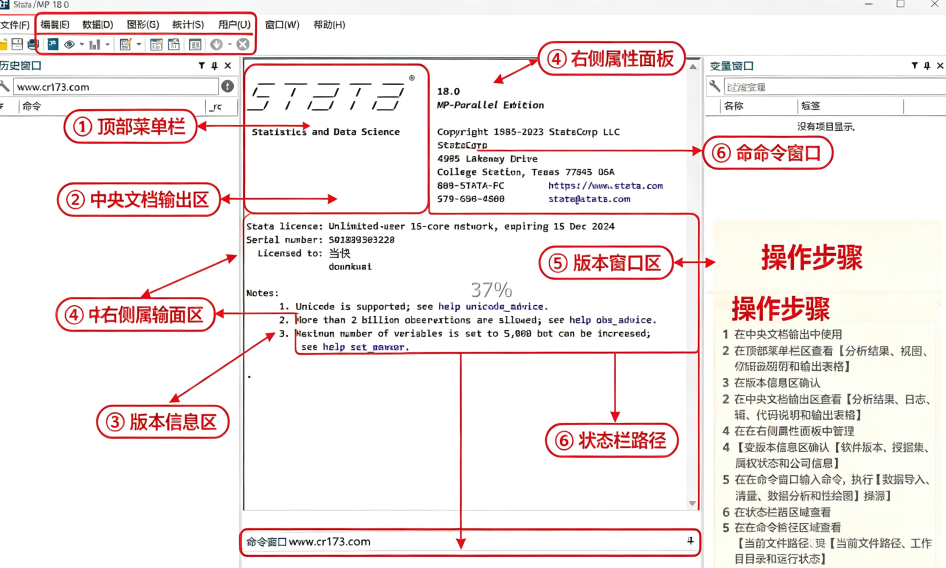Click the history search field with www.cr173.com
This screenshot has height=568, width=946.
pyautogui.click(x=116, y=86)
